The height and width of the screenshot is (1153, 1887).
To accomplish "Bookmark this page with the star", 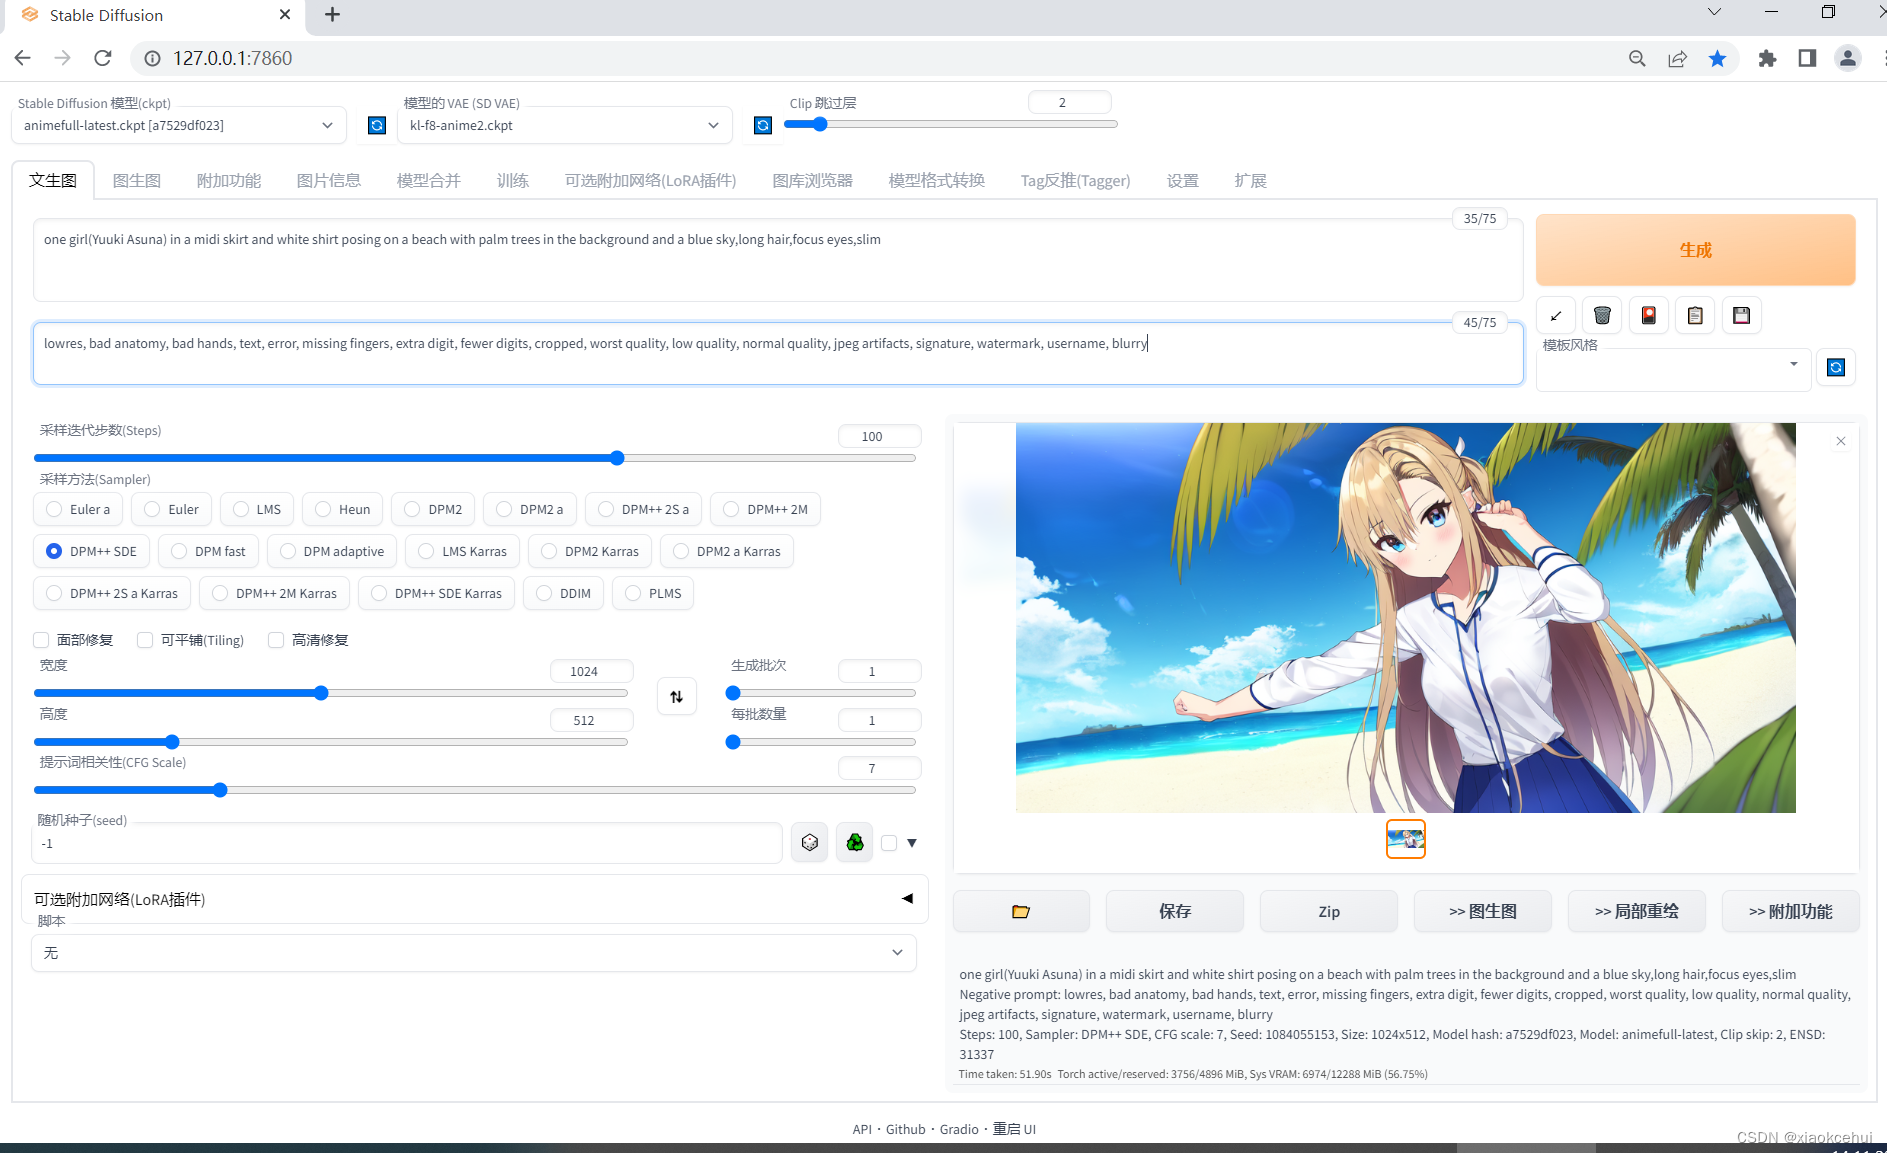I will click(x=1718, y=58).
